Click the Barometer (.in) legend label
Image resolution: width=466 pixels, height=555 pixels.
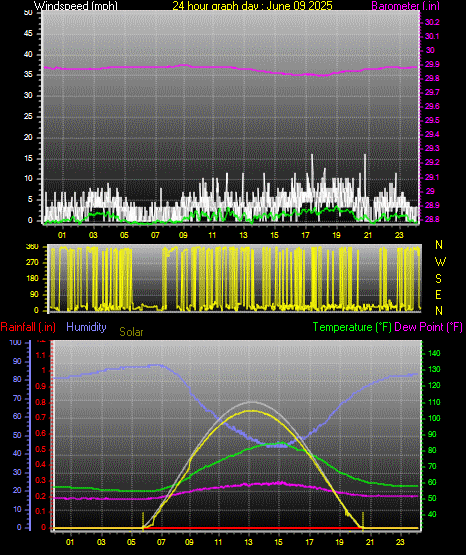pyautogui.click(x=405, y=6)
